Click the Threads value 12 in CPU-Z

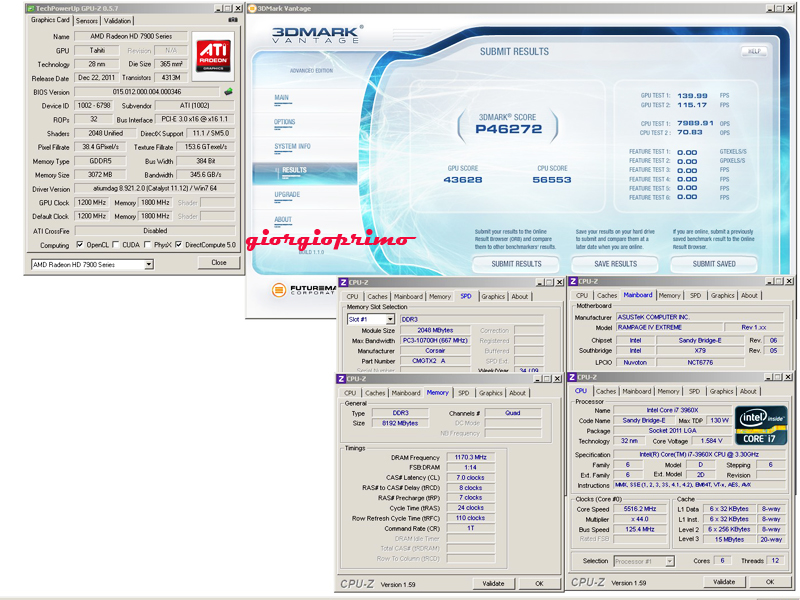pyautogui.click(x=776, y=560)
